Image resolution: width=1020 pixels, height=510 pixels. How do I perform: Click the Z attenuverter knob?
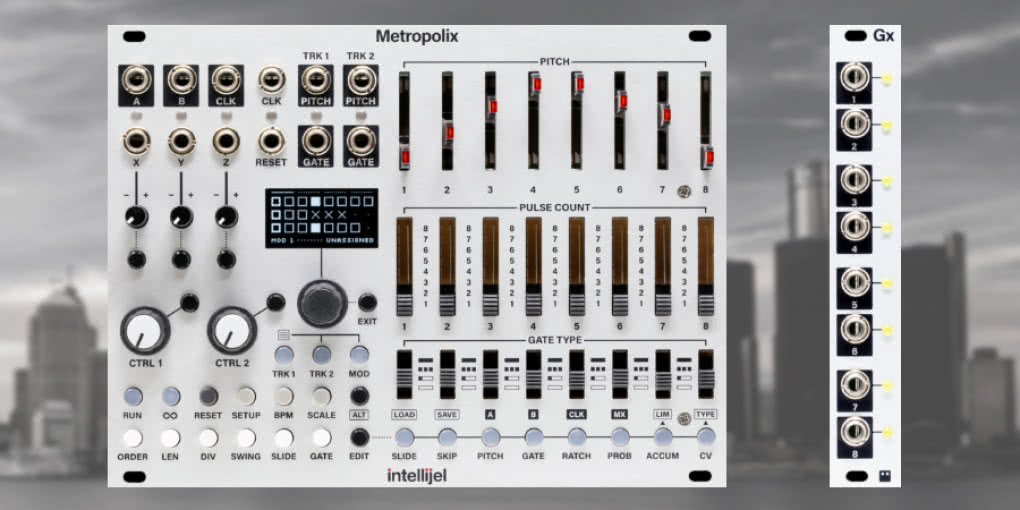coord(226,217)
